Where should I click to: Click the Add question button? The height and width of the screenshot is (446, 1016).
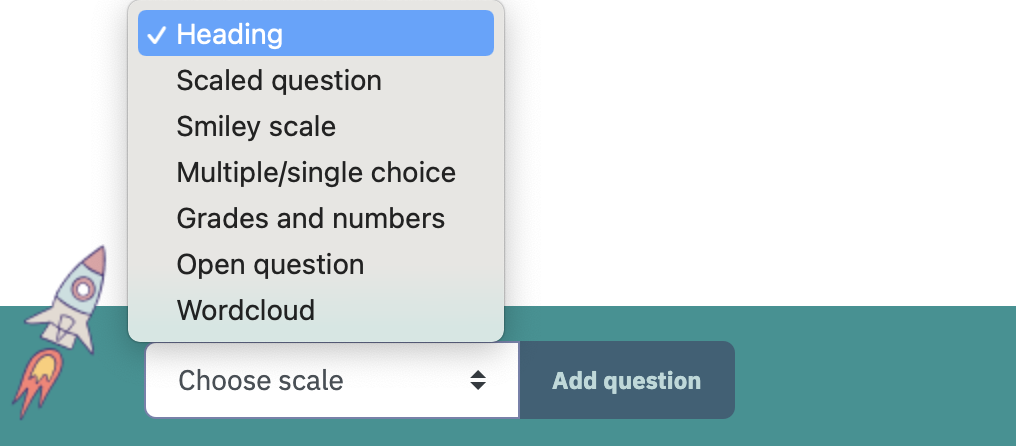[627, 381]
